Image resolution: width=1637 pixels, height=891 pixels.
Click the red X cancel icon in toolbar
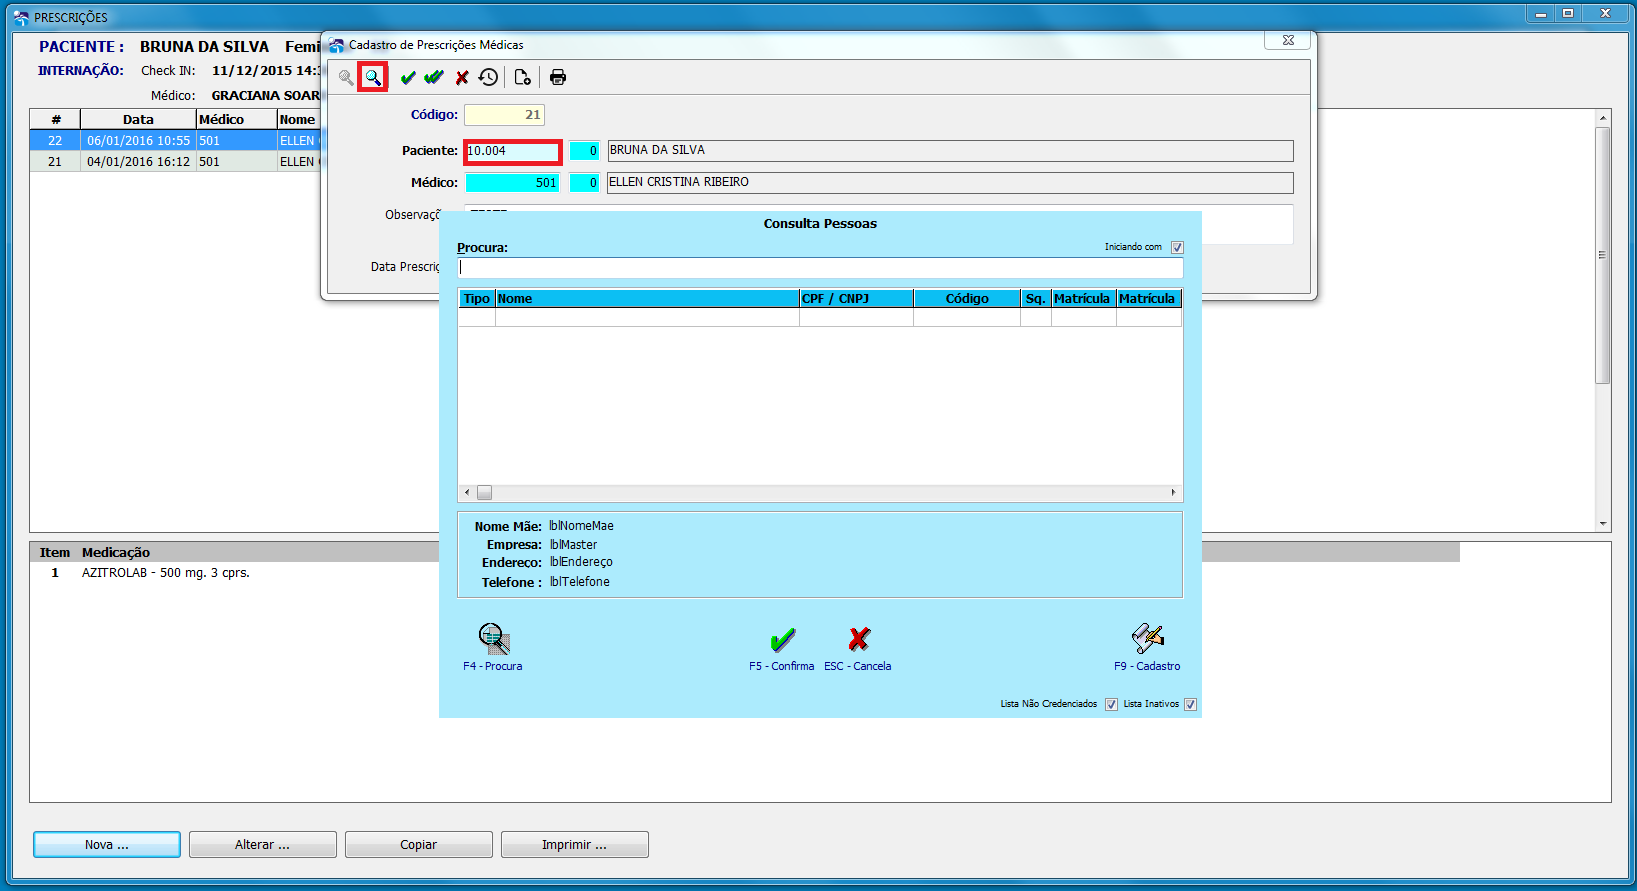tap(462, 77)
